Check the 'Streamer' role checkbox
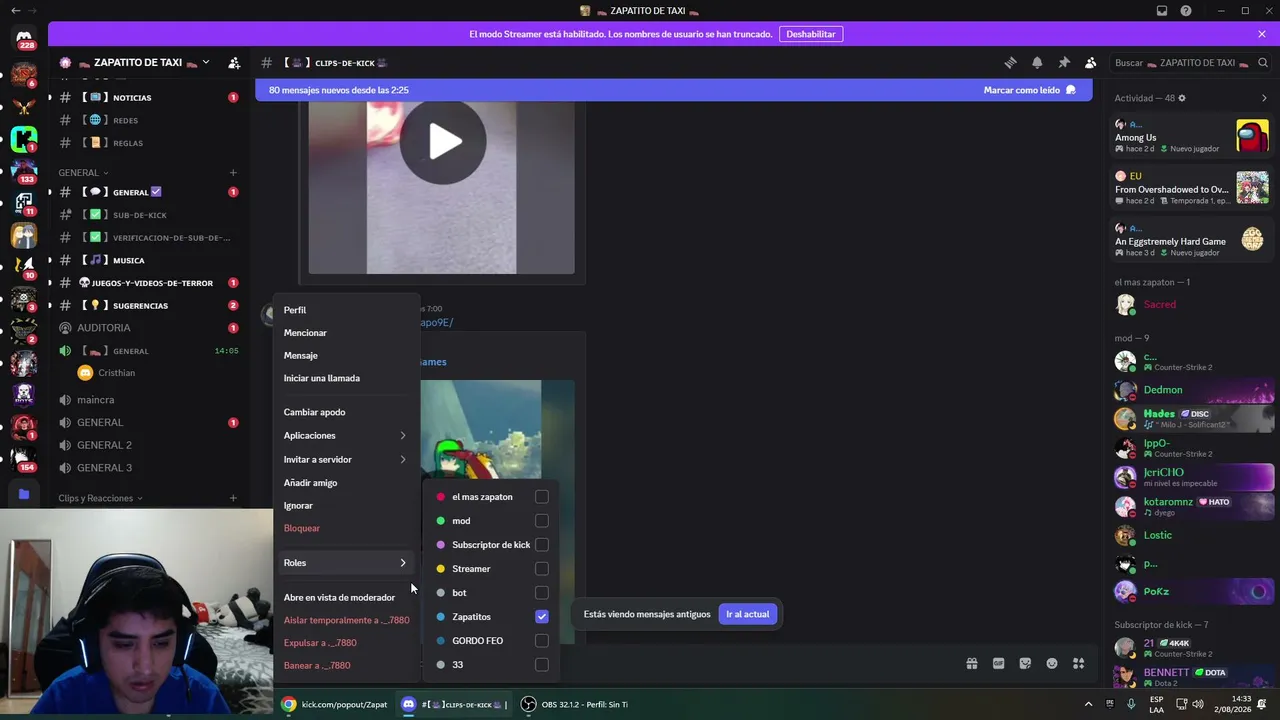Screen dimensions: 1280x720 [x=542, y=569]
